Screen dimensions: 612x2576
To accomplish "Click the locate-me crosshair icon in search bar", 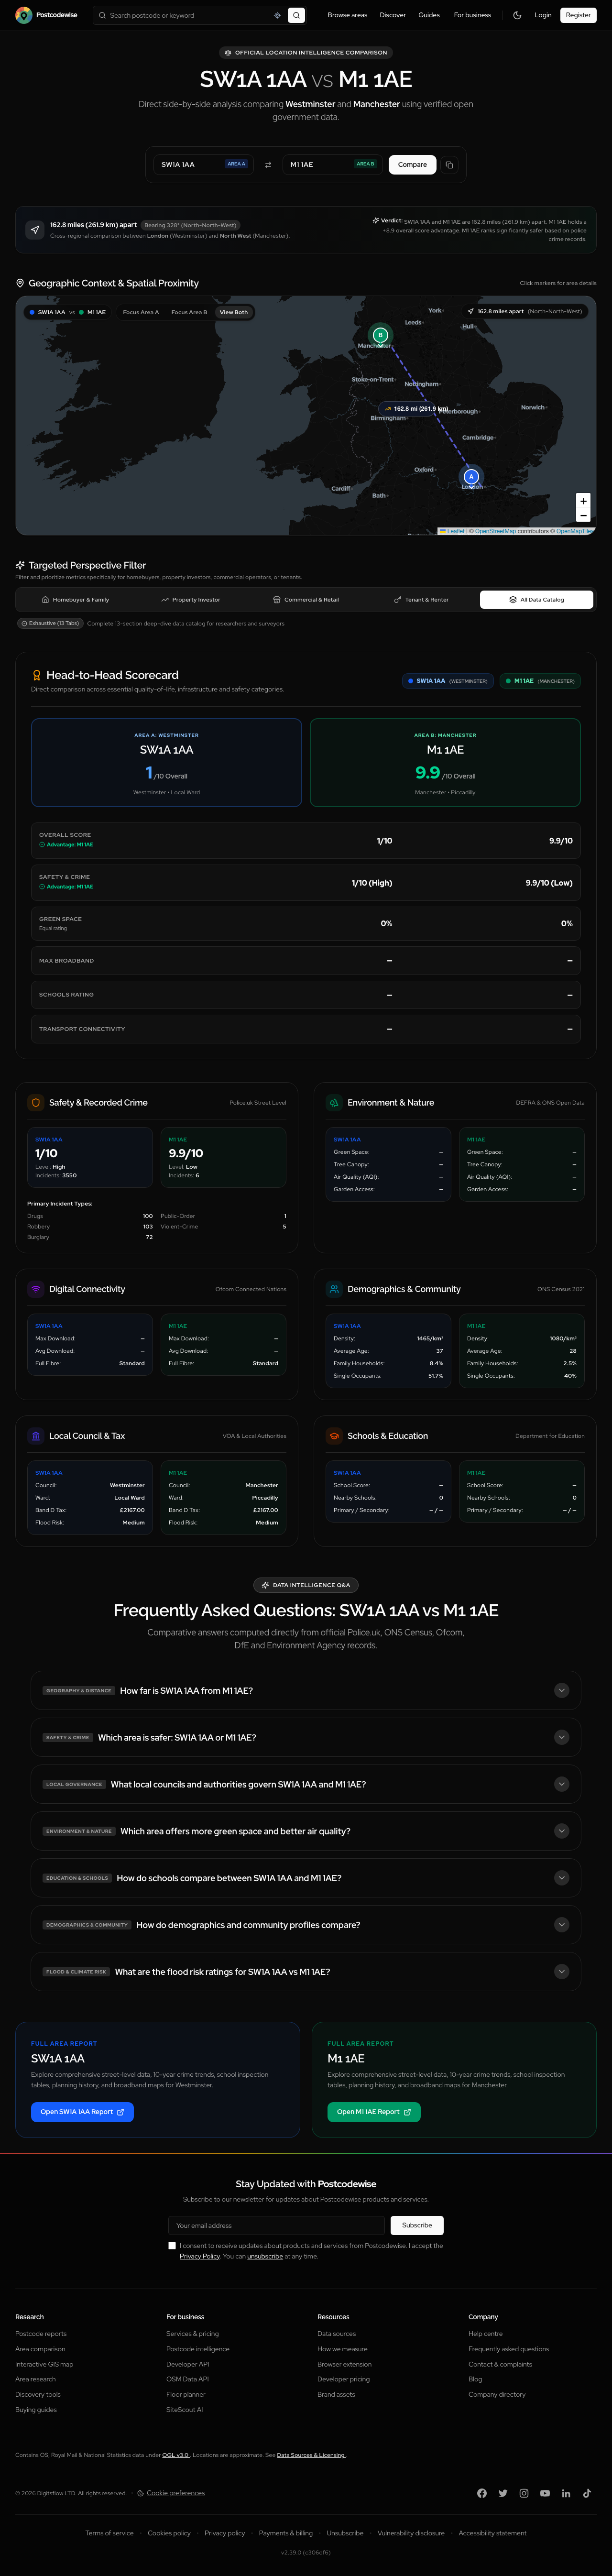I will [x=277, y=15].
